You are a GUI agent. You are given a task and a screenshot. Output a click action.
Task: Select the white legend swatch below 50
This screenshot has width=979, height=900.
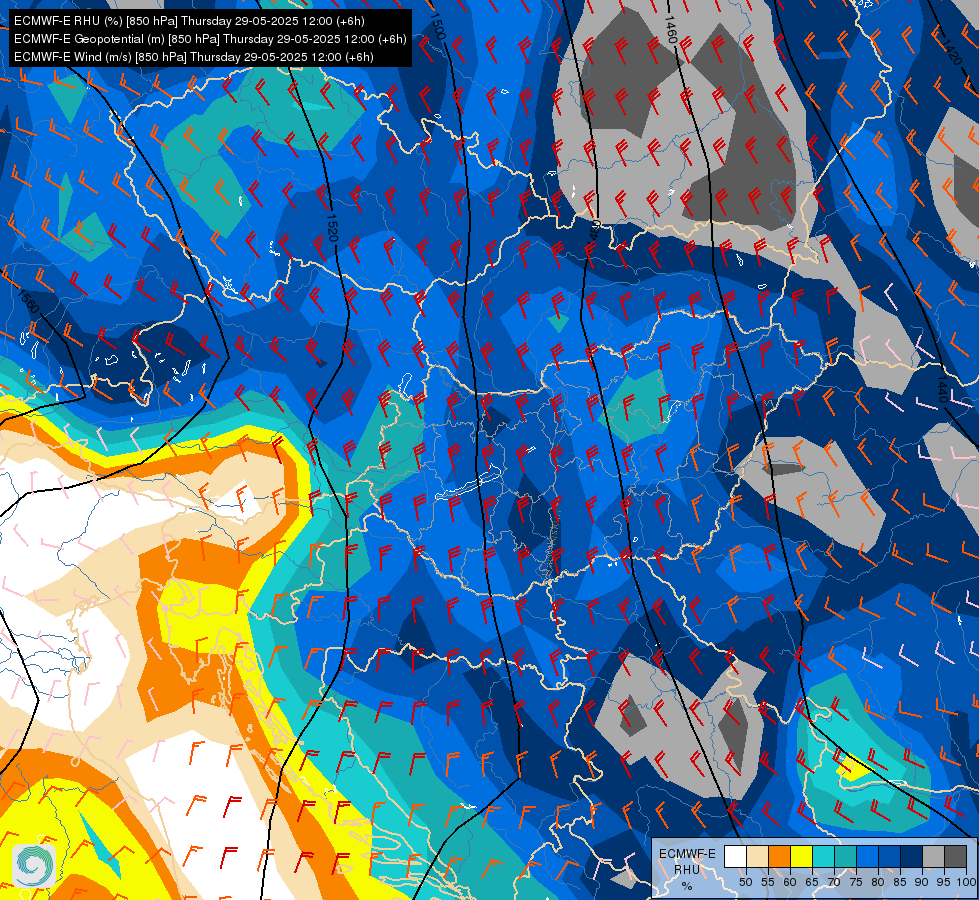pyautogui.click(x=735, y=857)
